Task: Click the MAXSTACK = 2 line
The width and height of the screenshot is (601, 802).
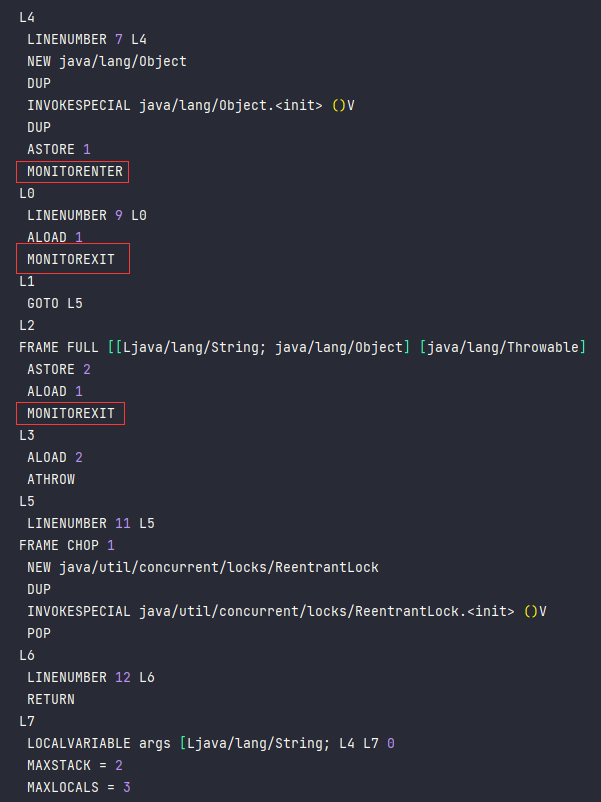Action: [x=75, y=765]
